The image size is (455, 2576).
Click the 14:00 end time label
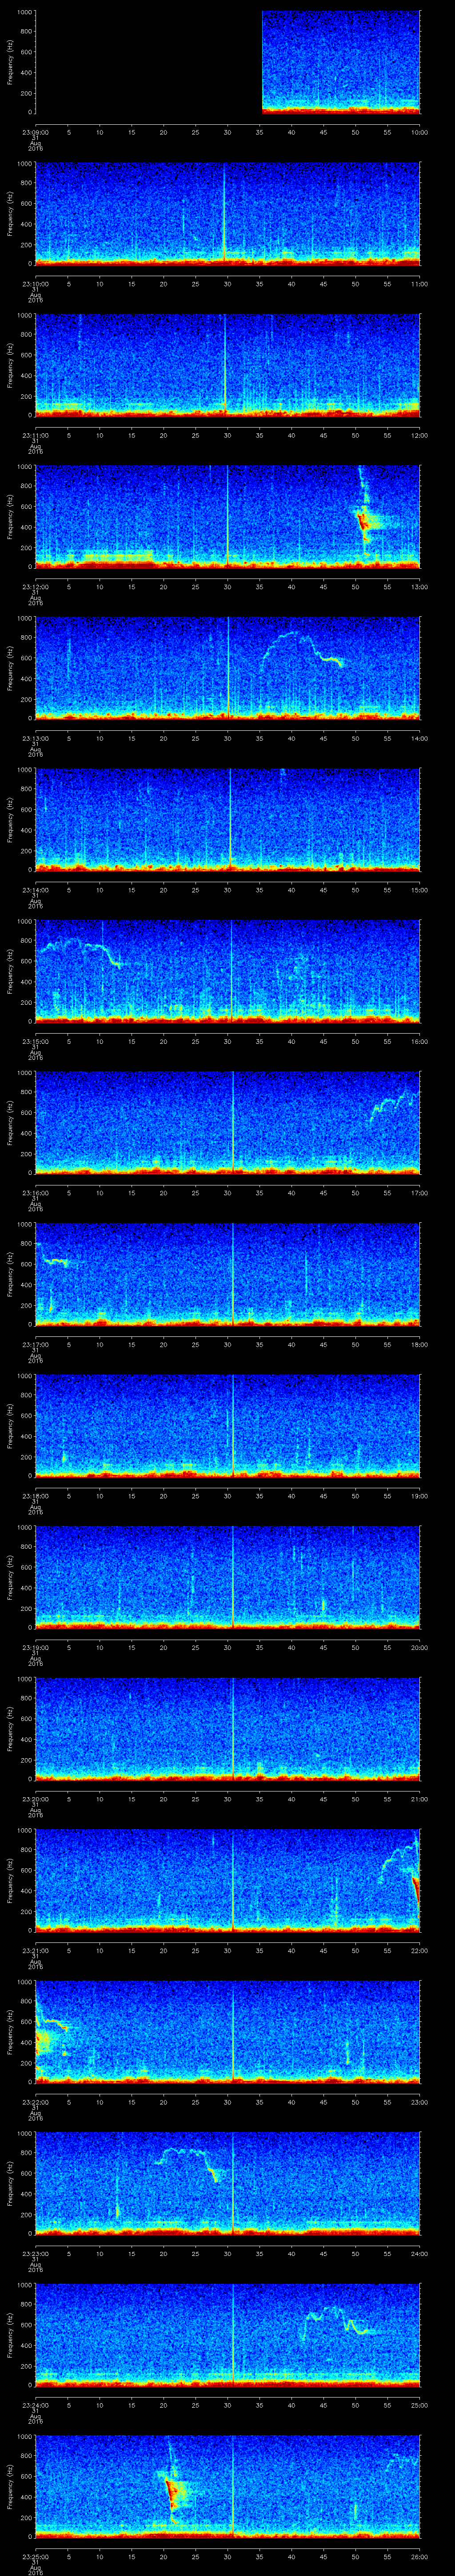tap(419, 738)
